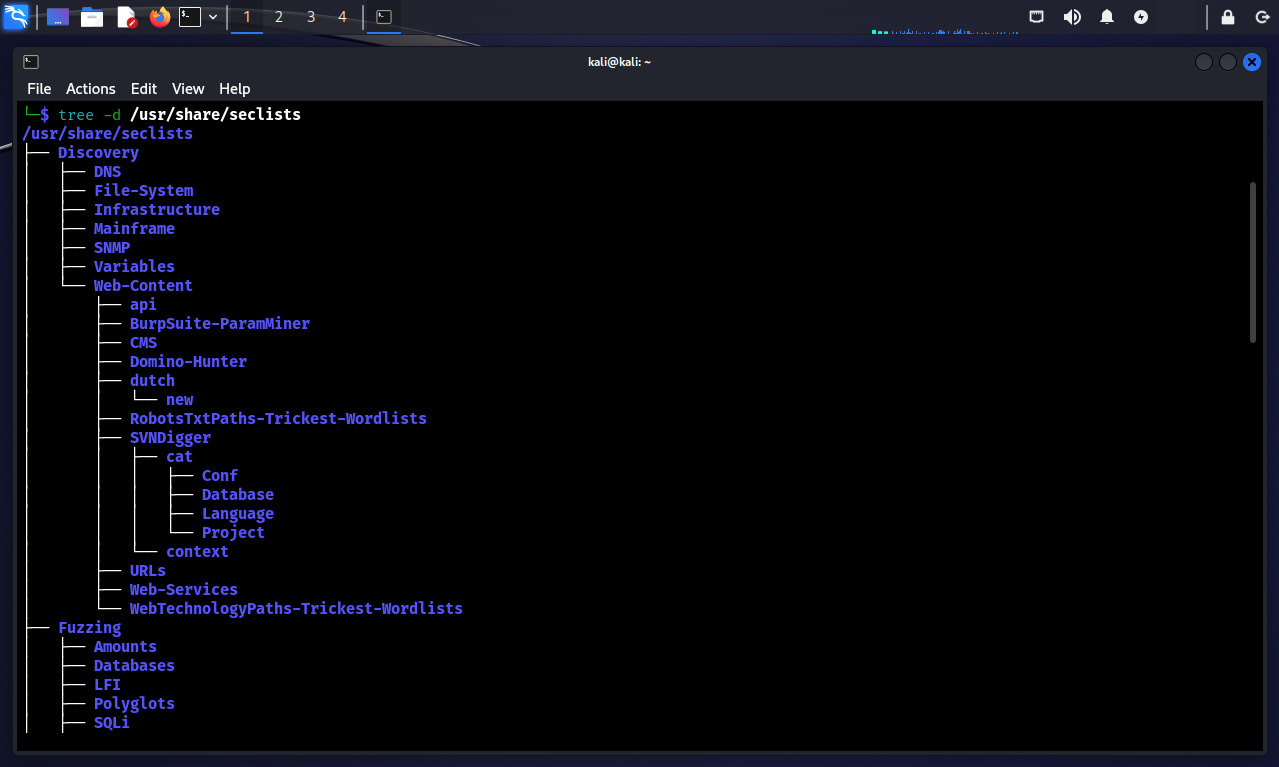Image resolution: width=1279 pixels, height=767 pixels.
Task: Switch to workspace 2
Action: click(x=279, y=17)
